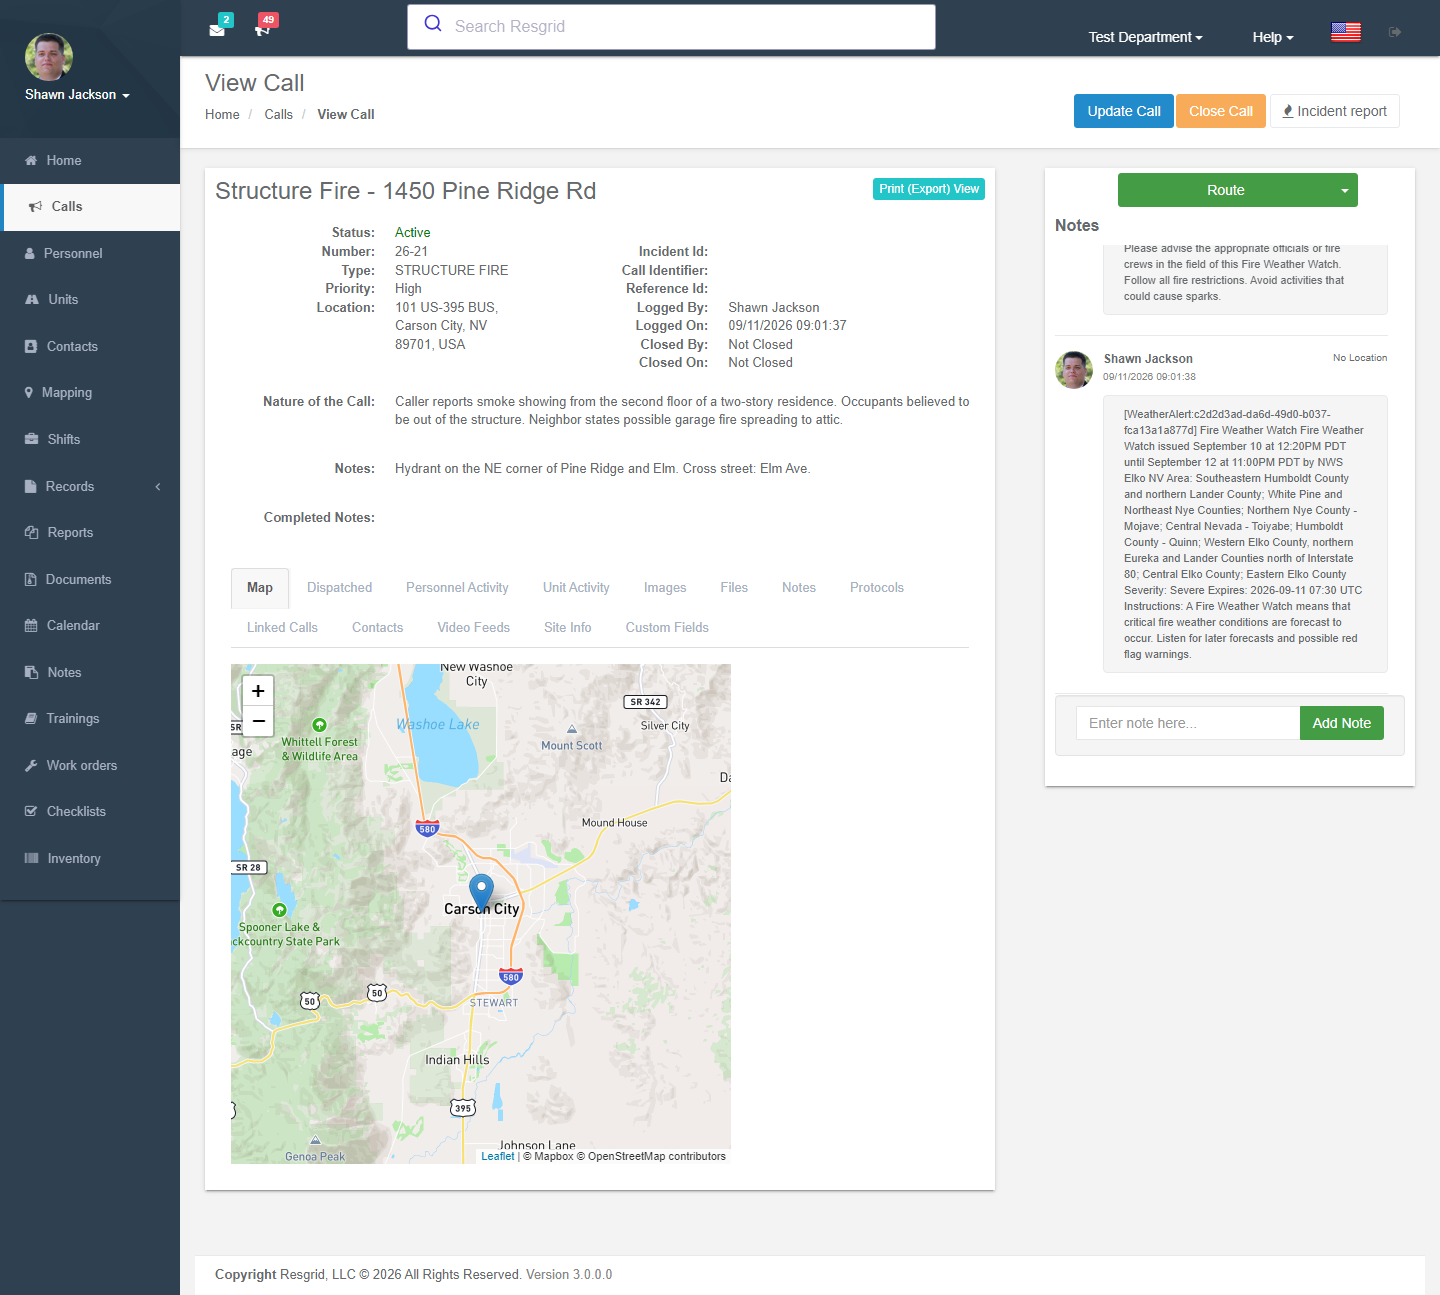Screen dimensions: 1440x1295
Task: Click the Checklists check-square icon
Action: point(31,812)
